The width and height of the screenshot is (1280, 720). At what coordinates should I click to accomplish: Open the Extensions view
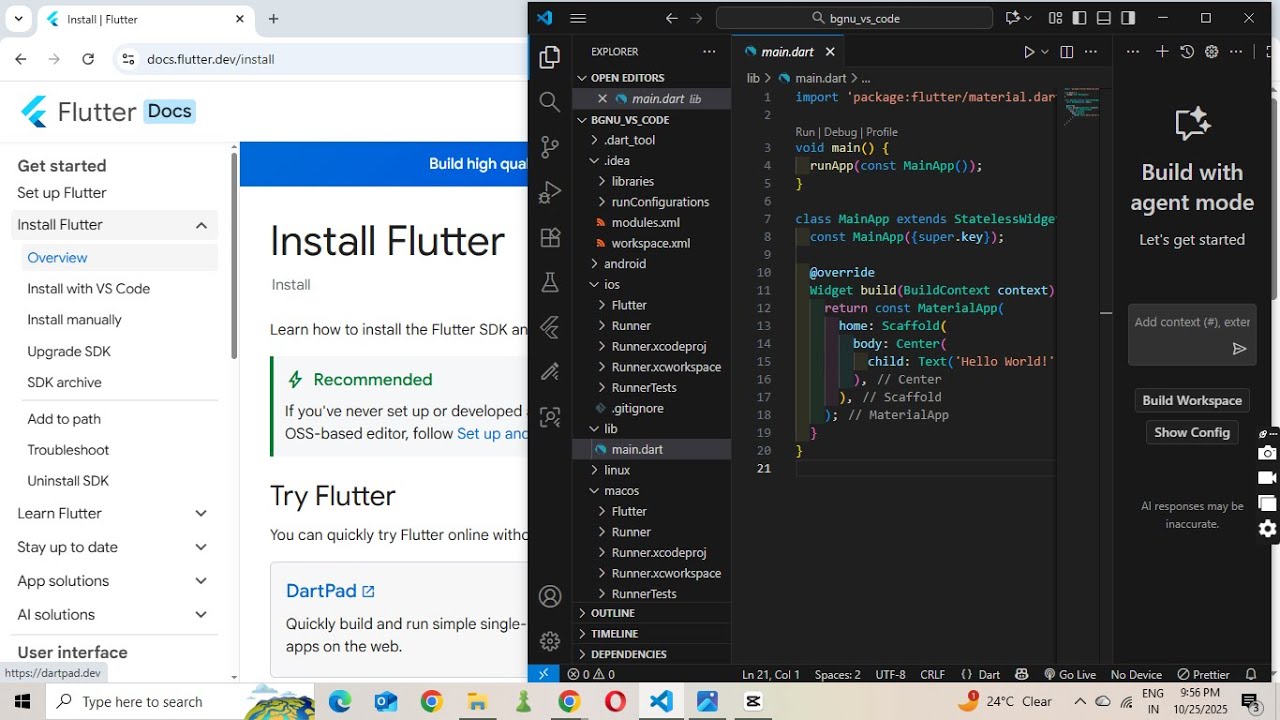pyautogui.click(x=549, y=237)
